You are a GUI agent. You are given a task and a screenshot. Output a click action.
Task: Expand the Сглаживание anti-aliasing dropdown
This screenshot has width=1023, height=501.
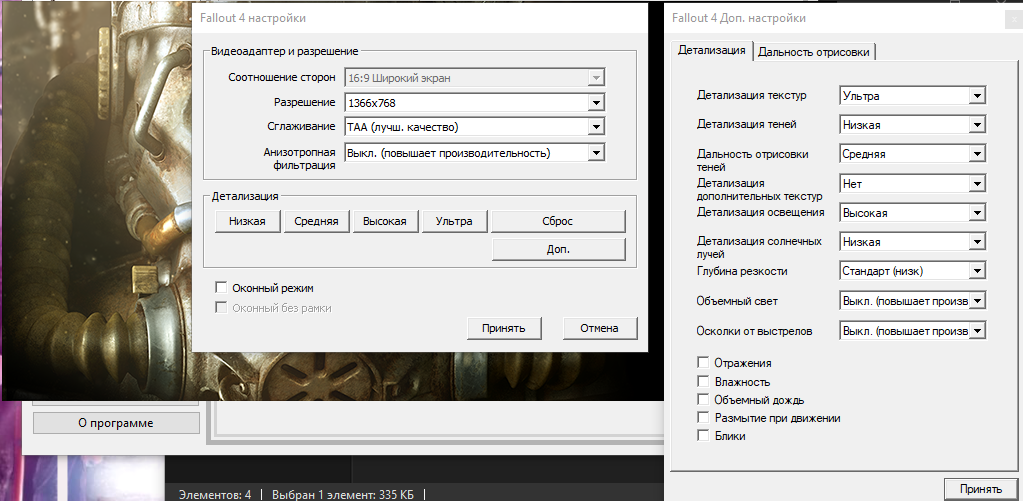(475, 127)
